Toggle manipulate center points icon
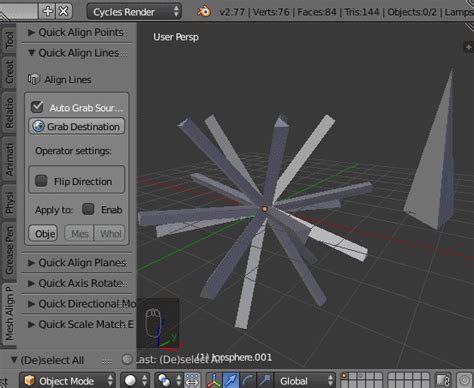This screenshot has width=474, height=388. 192,380
